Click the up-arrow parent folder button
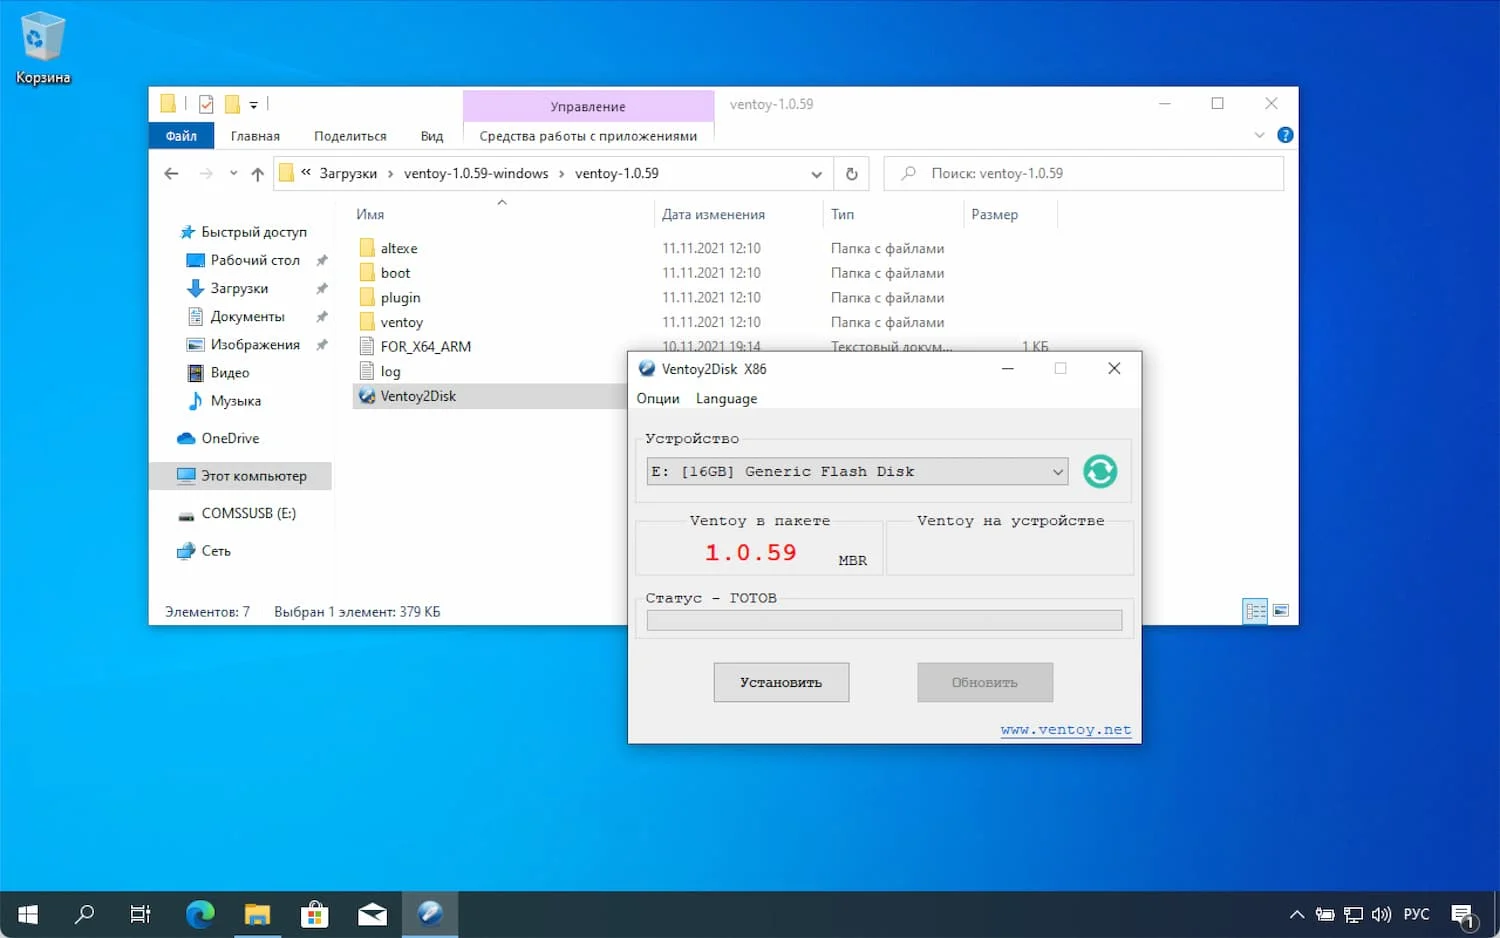The width and height of the screenshot is (1500, 938). pyautogui.click(x=257, y=174)
